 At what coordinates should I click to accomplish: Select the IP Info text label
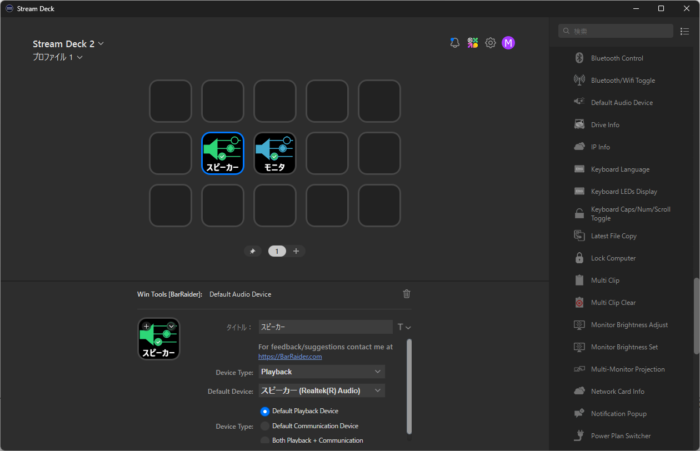tap(600, 147)
